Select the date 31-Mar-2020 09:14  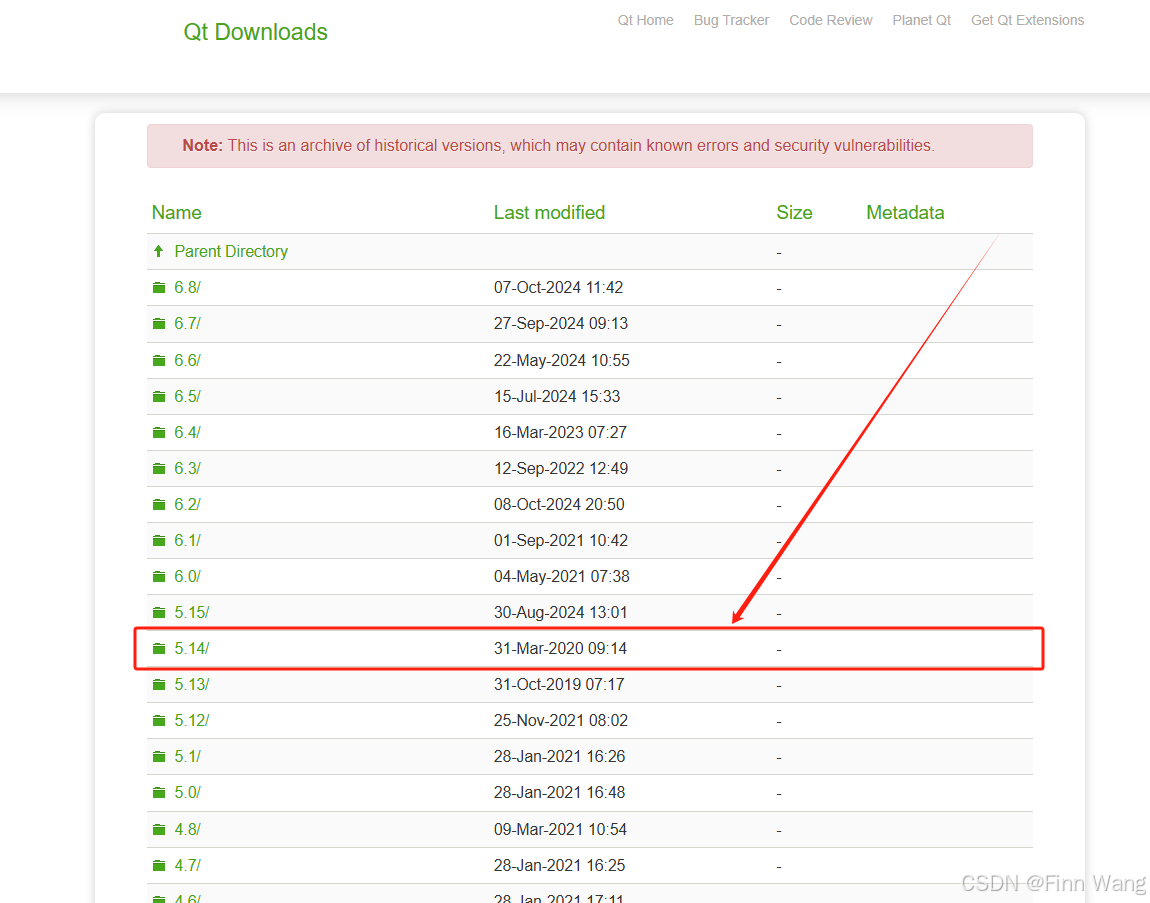pos(560,648)
